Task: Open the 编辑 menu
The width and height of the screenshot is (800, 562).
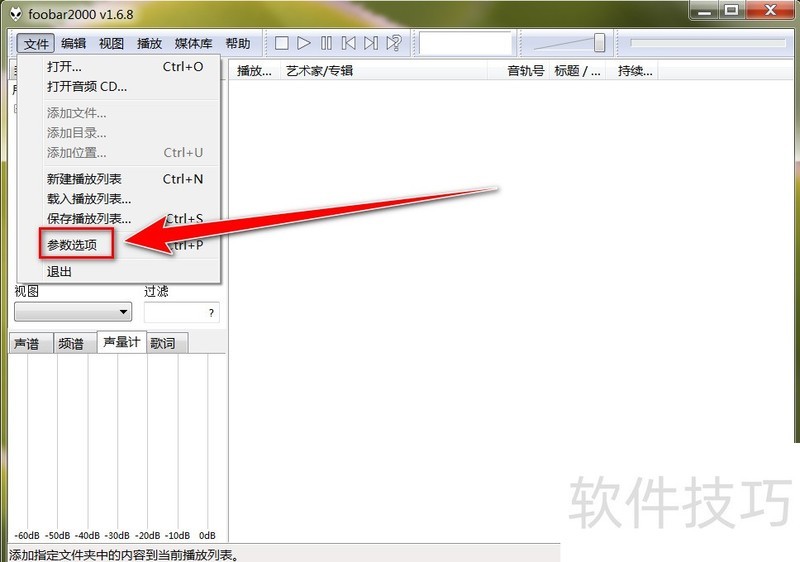Action: click(x=73, y=43)
